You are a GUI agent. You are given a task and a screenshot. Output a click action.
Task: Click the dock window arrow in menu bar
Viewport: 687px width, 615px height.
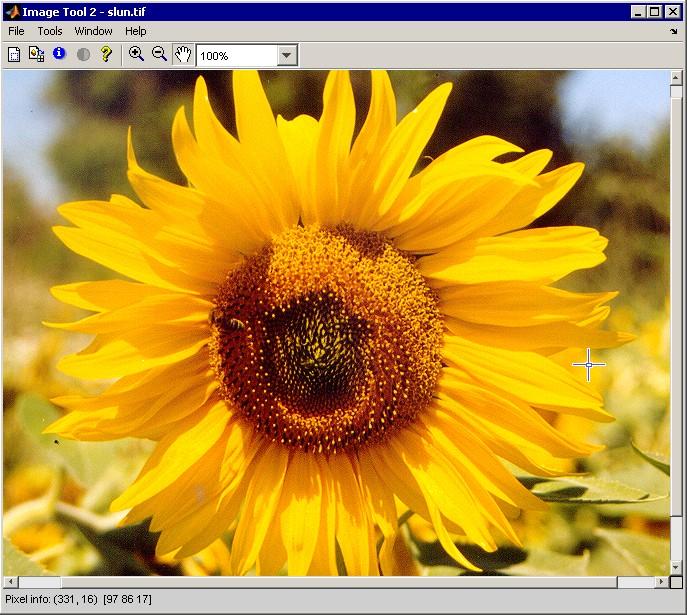pos(674,31)
